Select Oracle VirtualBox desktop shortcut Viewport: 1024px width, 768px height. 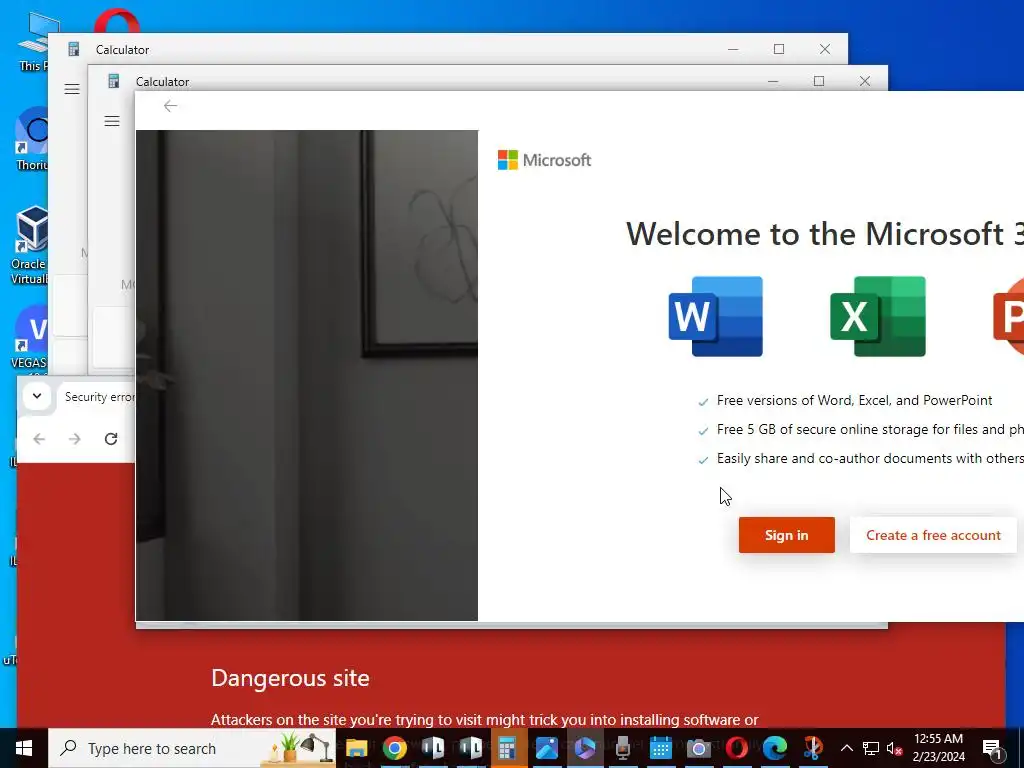coord(29,246)
